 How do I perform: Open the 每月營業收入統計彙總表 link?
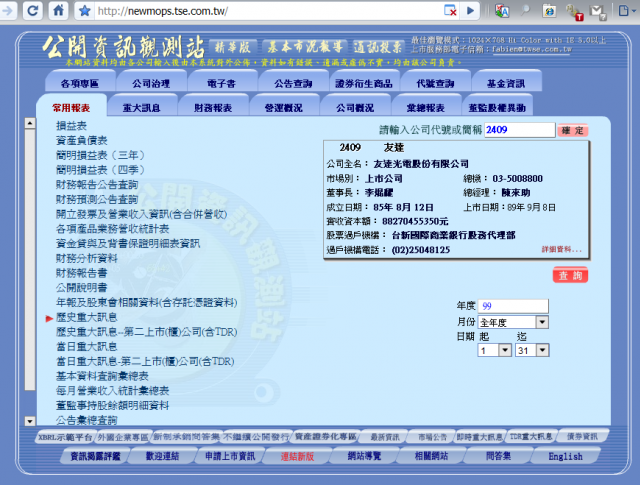coord(113,390)
